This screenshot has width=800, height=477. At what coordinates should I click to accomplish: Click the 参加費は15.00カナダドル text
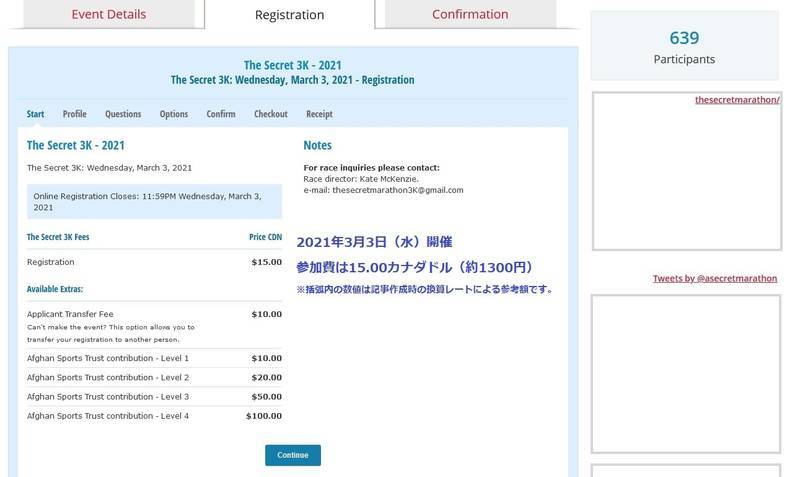tap(374, 267)
